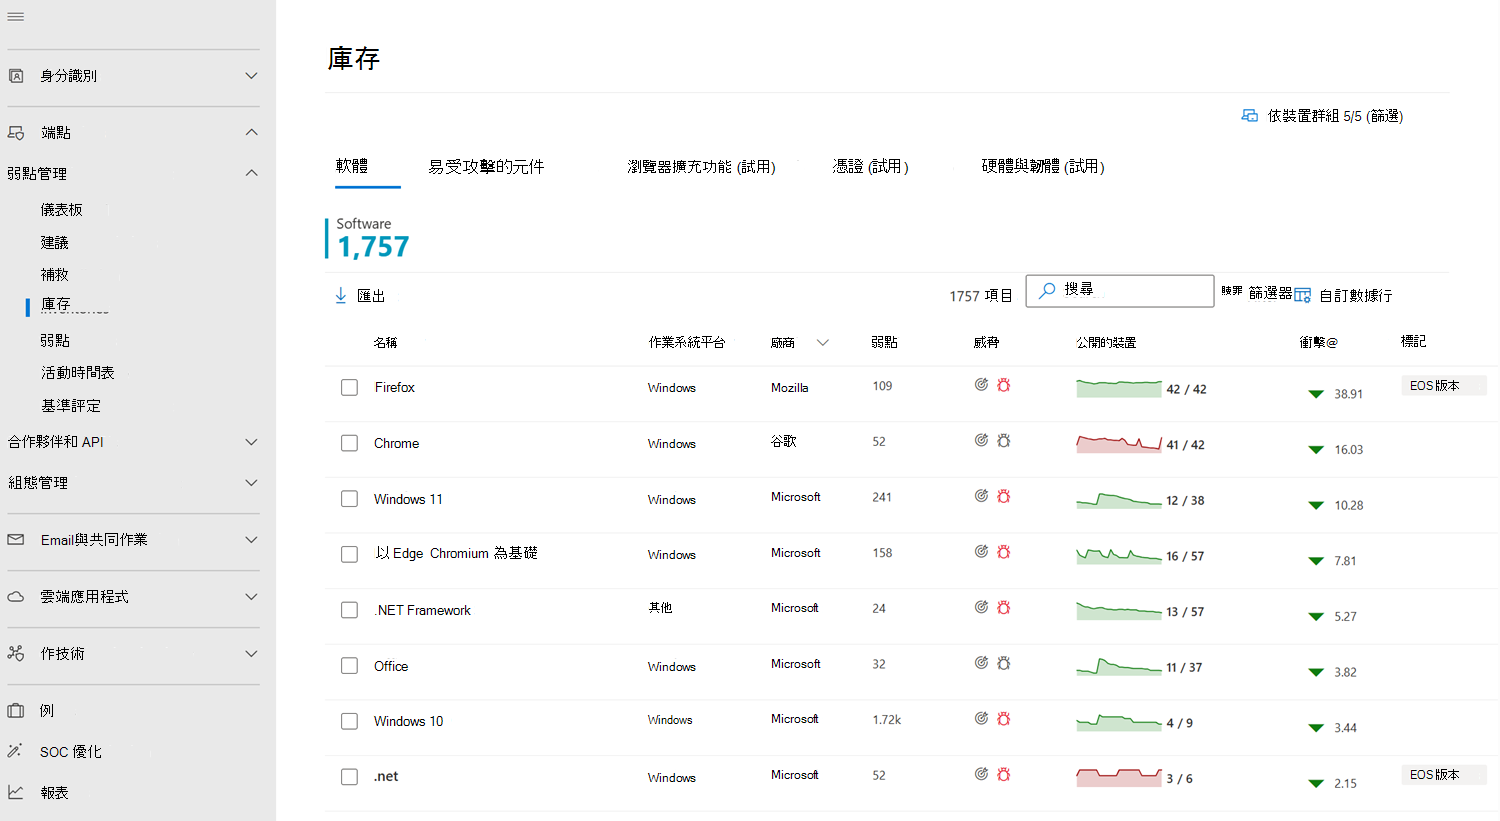
Task: Open the 易受攻擊的元件 tab
Action: [487, 166]
